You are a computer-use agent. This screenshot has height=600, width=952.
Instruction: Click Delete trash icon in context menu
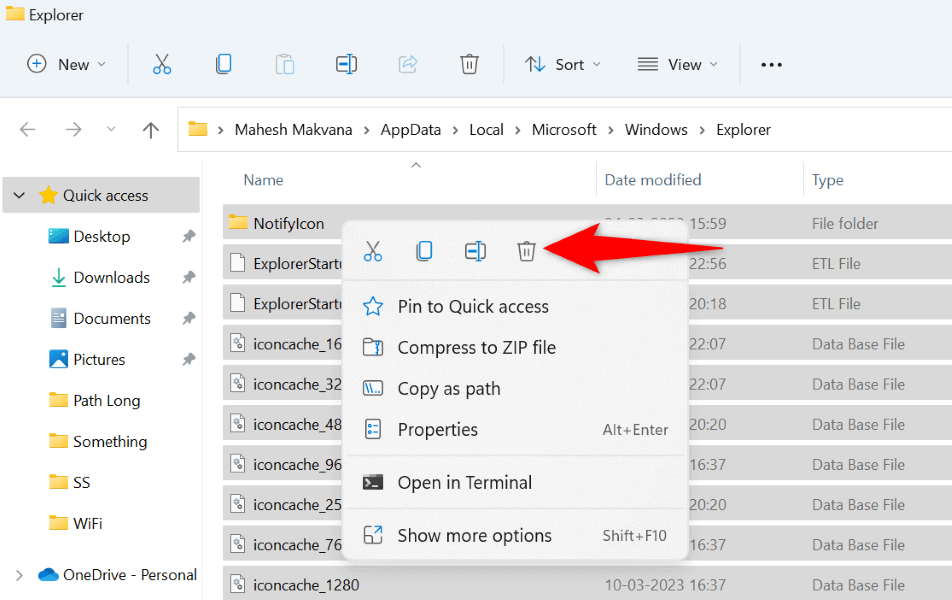pyautogui.click(x=526, y=251)
